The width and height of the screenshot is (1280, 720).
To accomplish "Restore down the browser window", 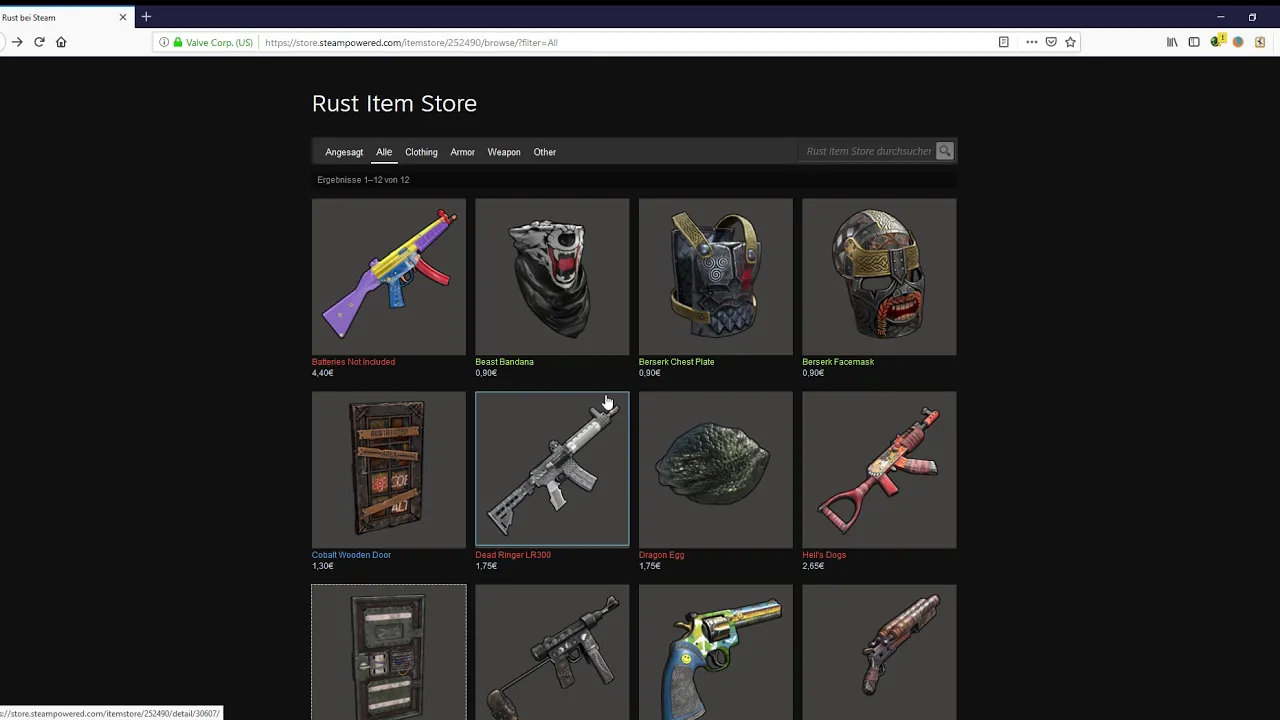I will pos(1252,17).
